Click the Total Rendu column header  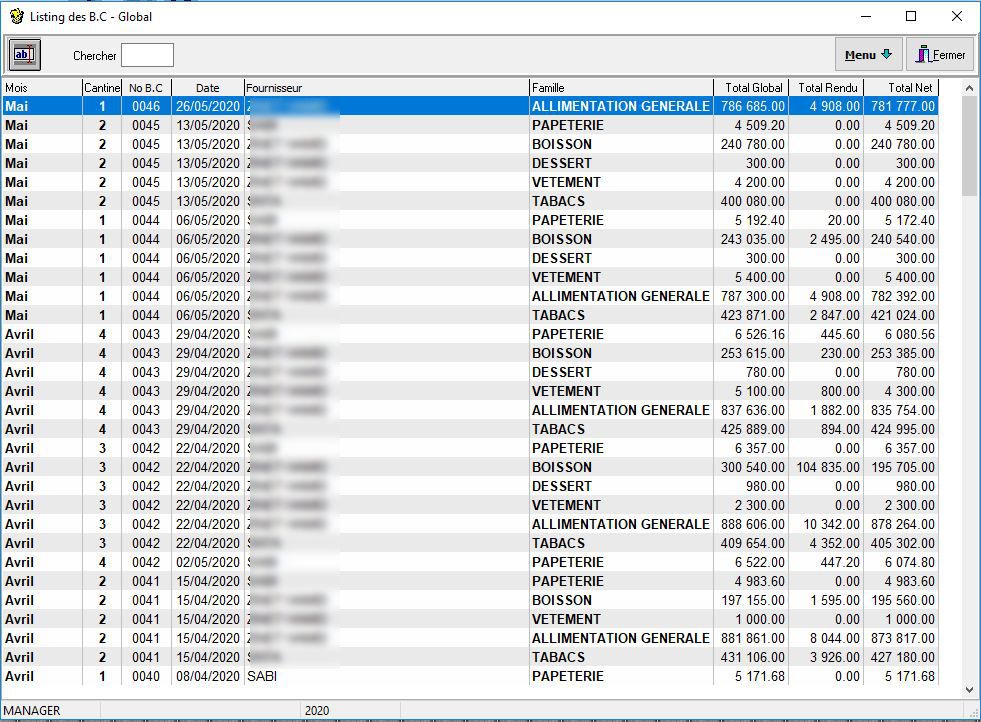826,88
